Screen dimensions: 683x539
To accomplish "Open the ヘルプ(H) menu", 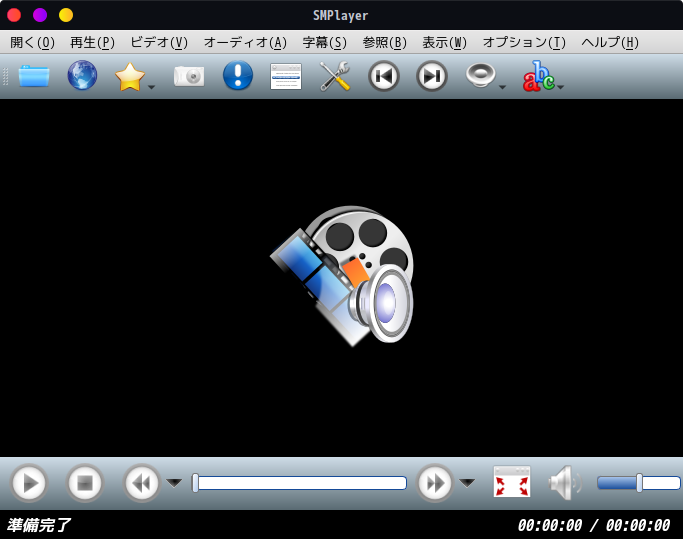I will point(610,42).
